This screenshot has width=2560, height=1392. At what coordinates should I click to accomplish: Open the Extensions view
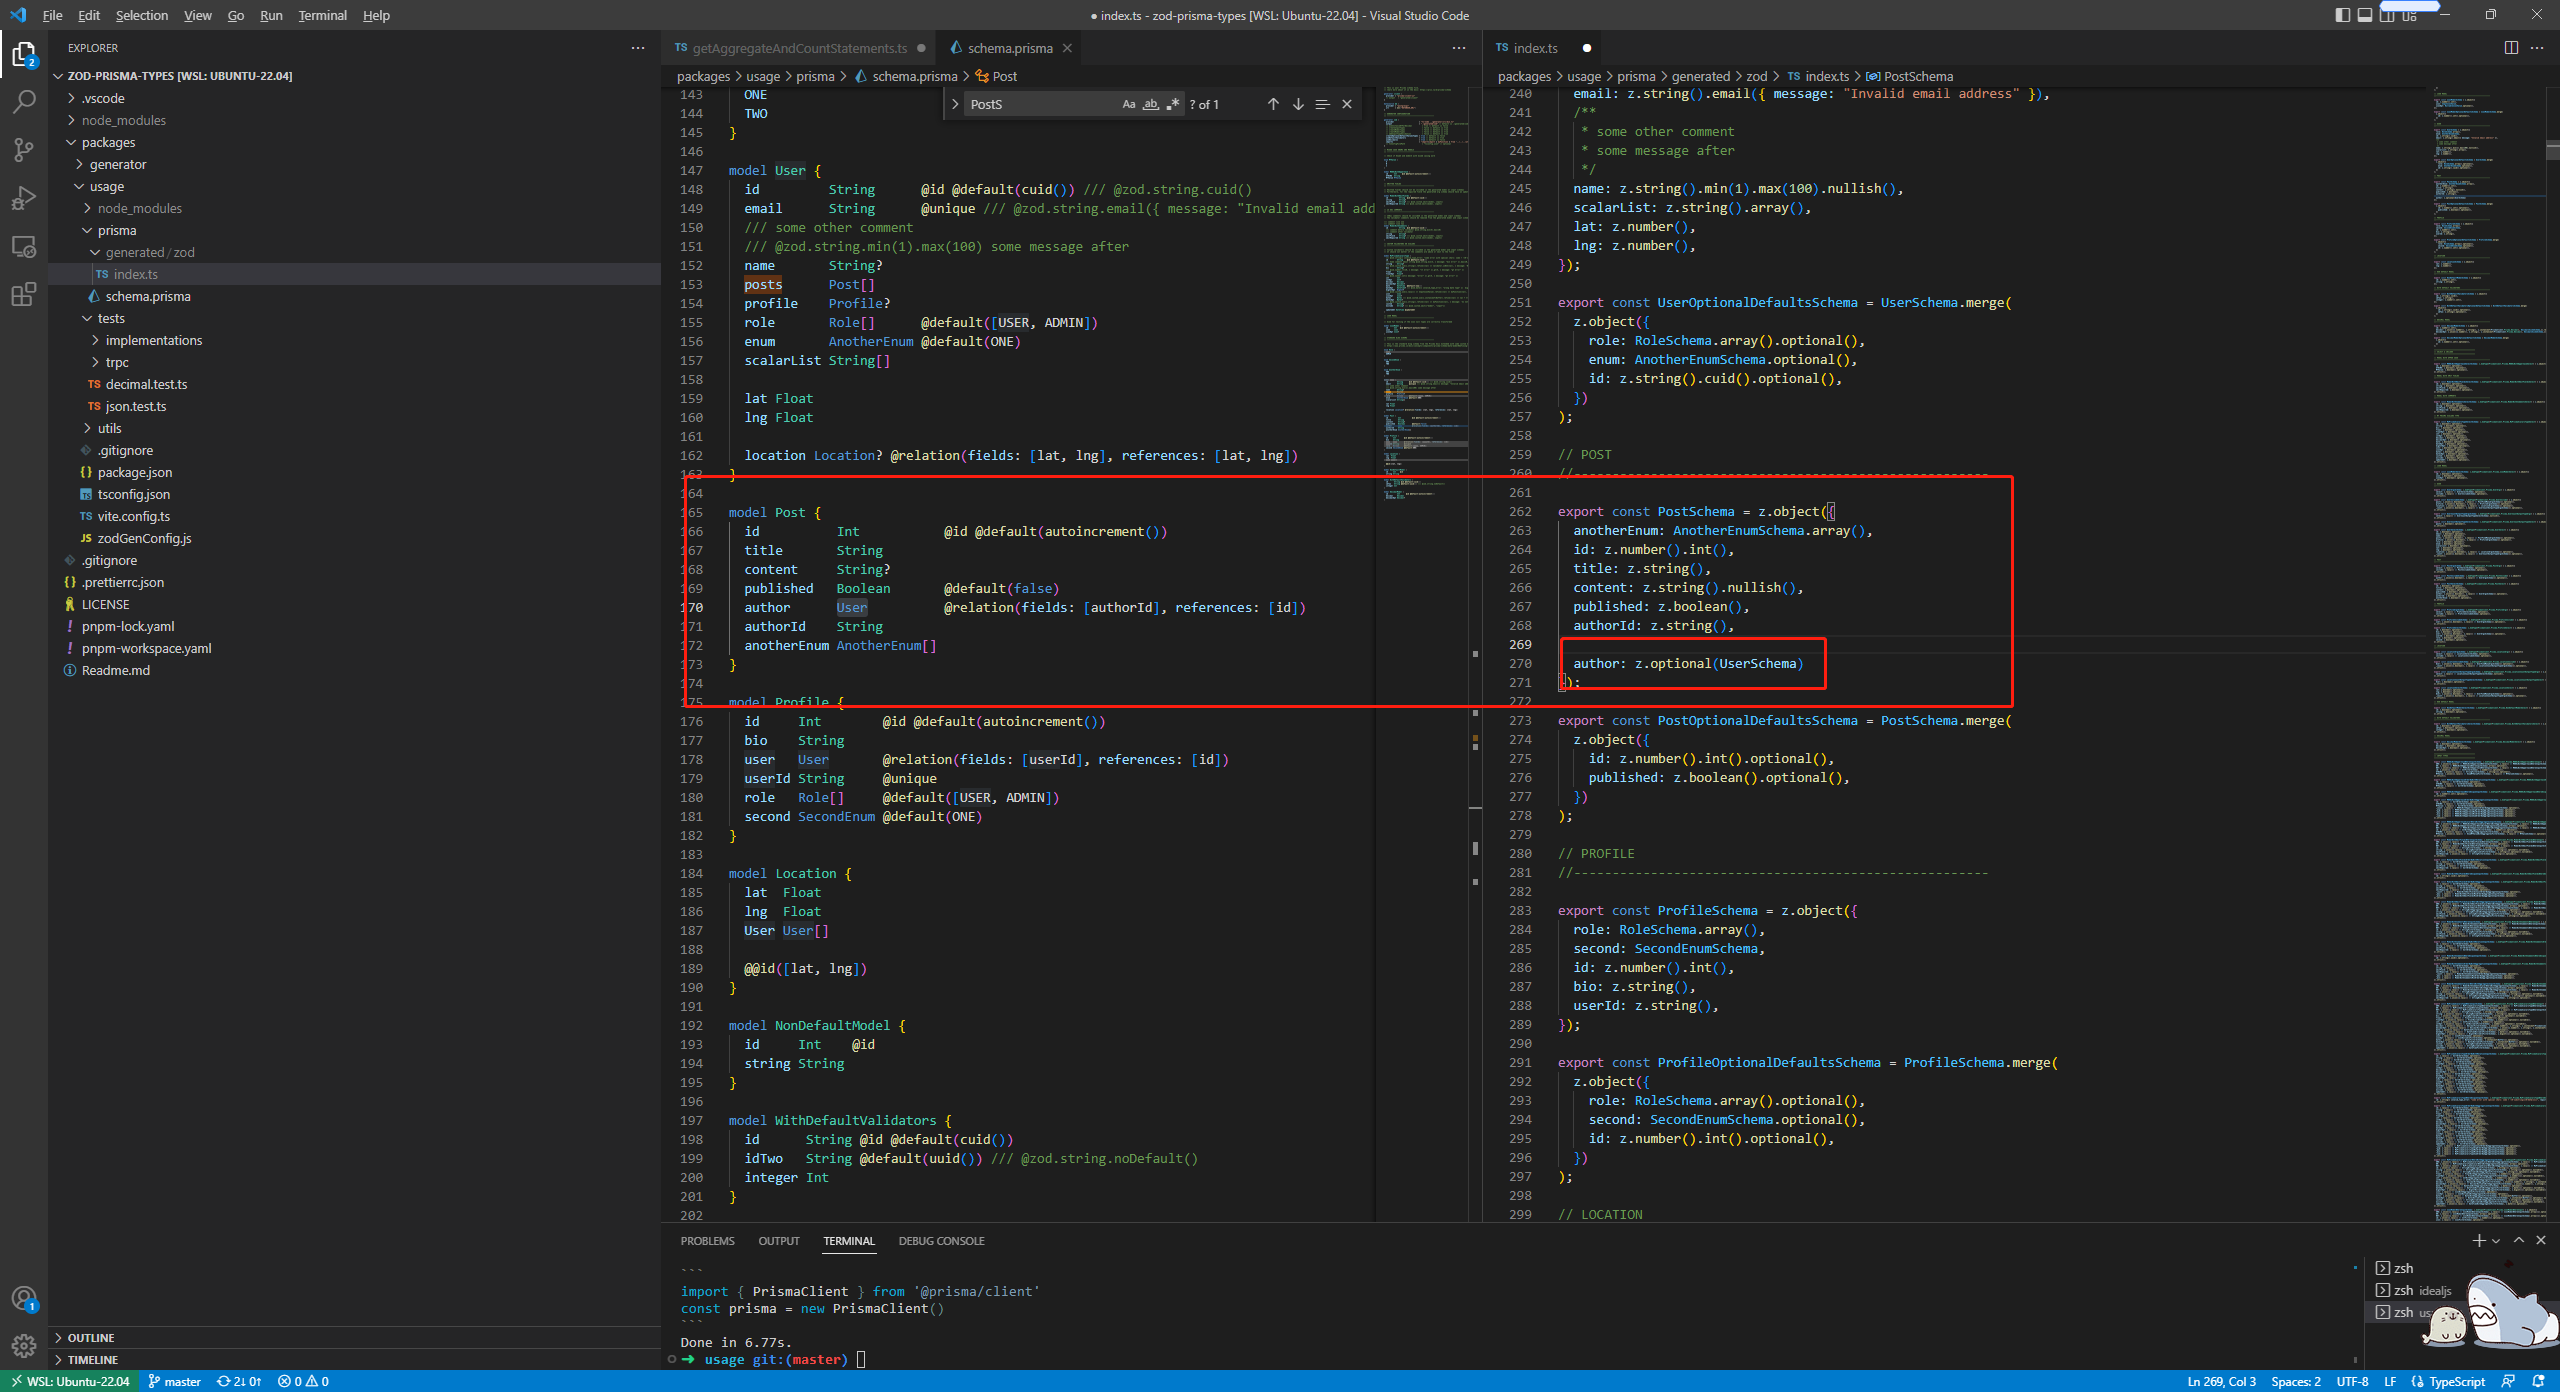click(x=24, y=294)
